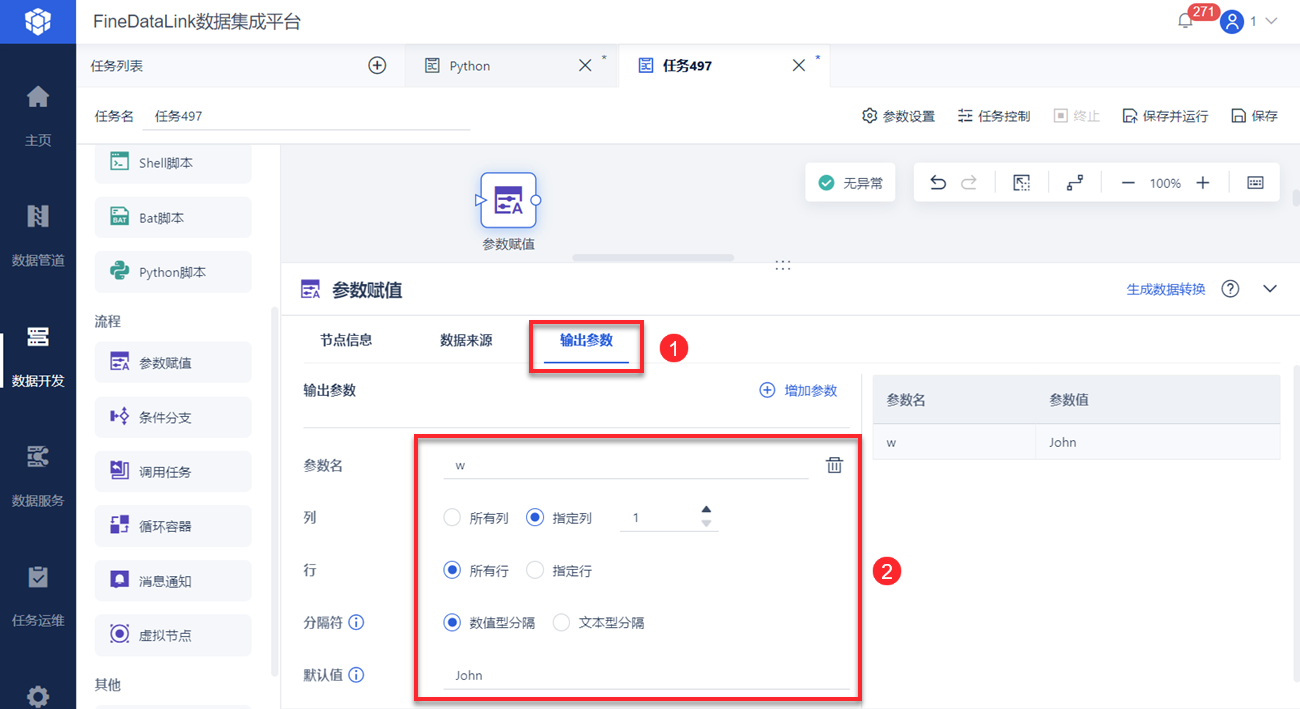Select 虚拟节点 node in palette

click(173, 634)
